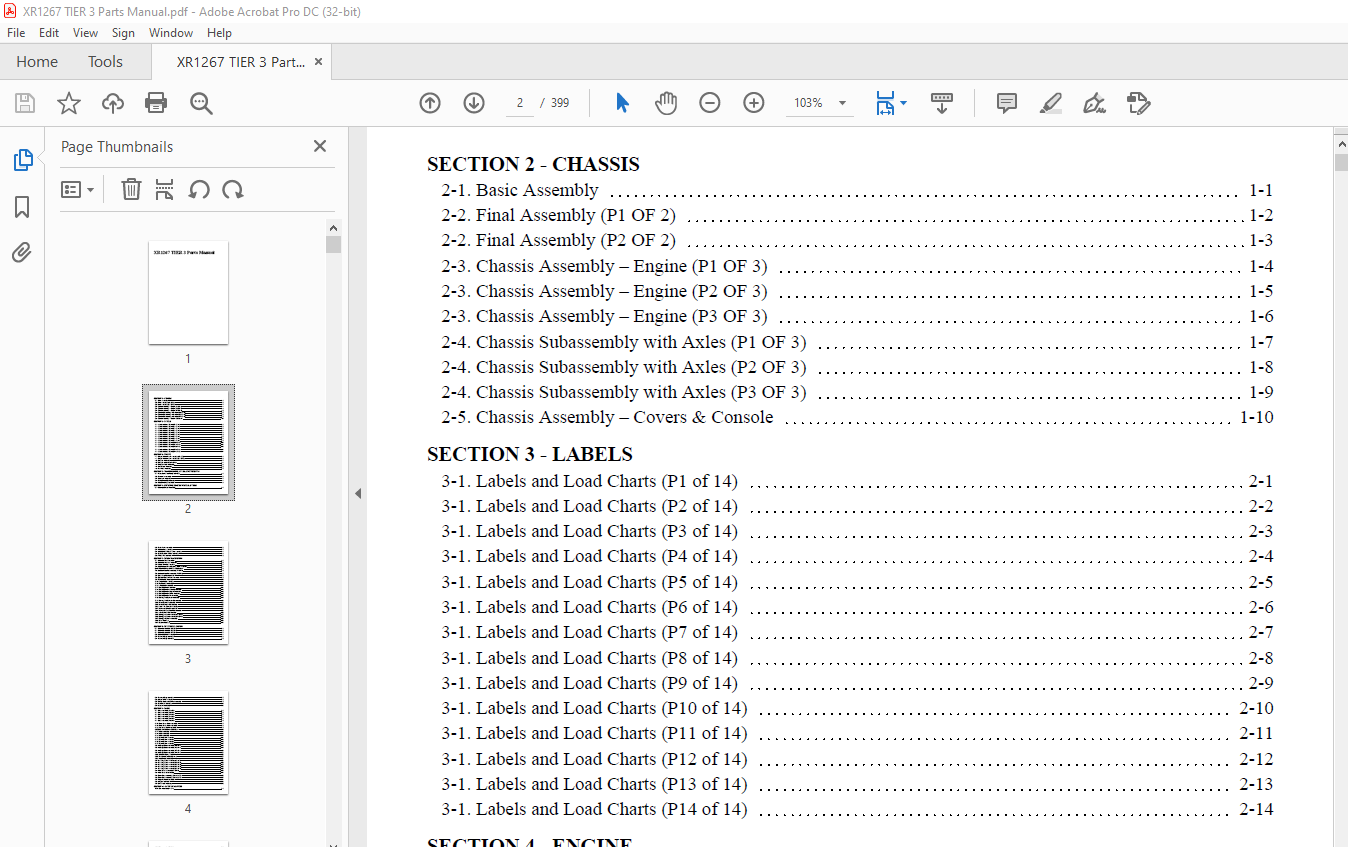Viewport: 1348px width, 847px height.
Task: Upload file to cloud icon
Action: [113, 103]
